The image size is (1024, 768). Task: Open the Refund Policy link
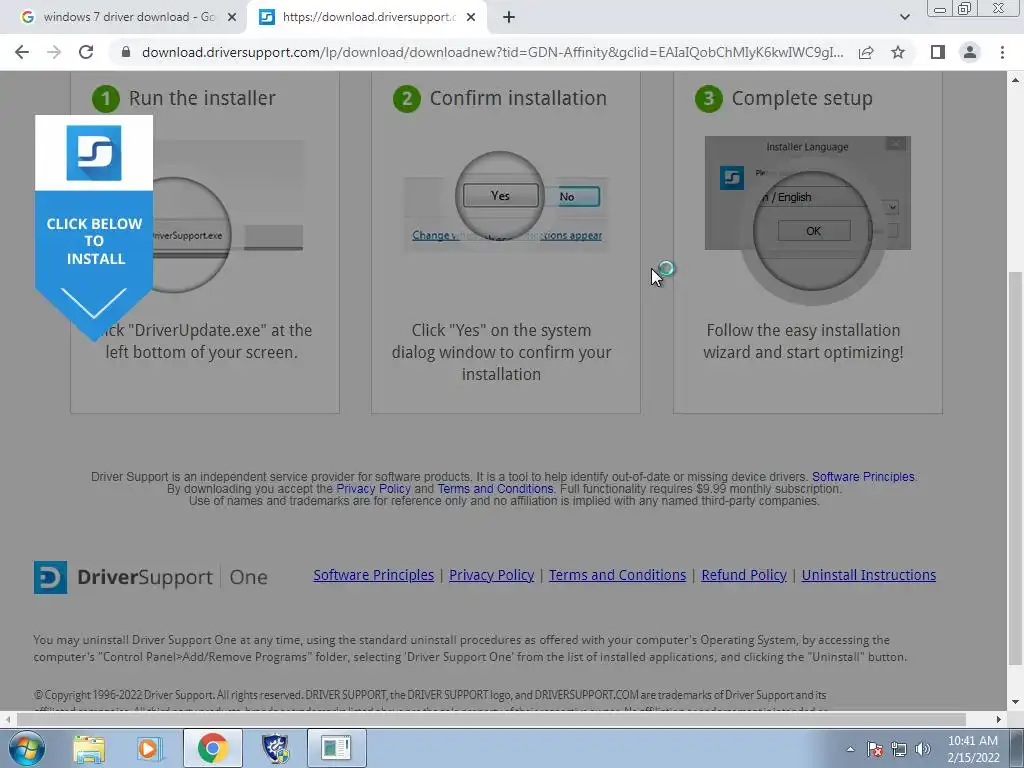(744, 575)
